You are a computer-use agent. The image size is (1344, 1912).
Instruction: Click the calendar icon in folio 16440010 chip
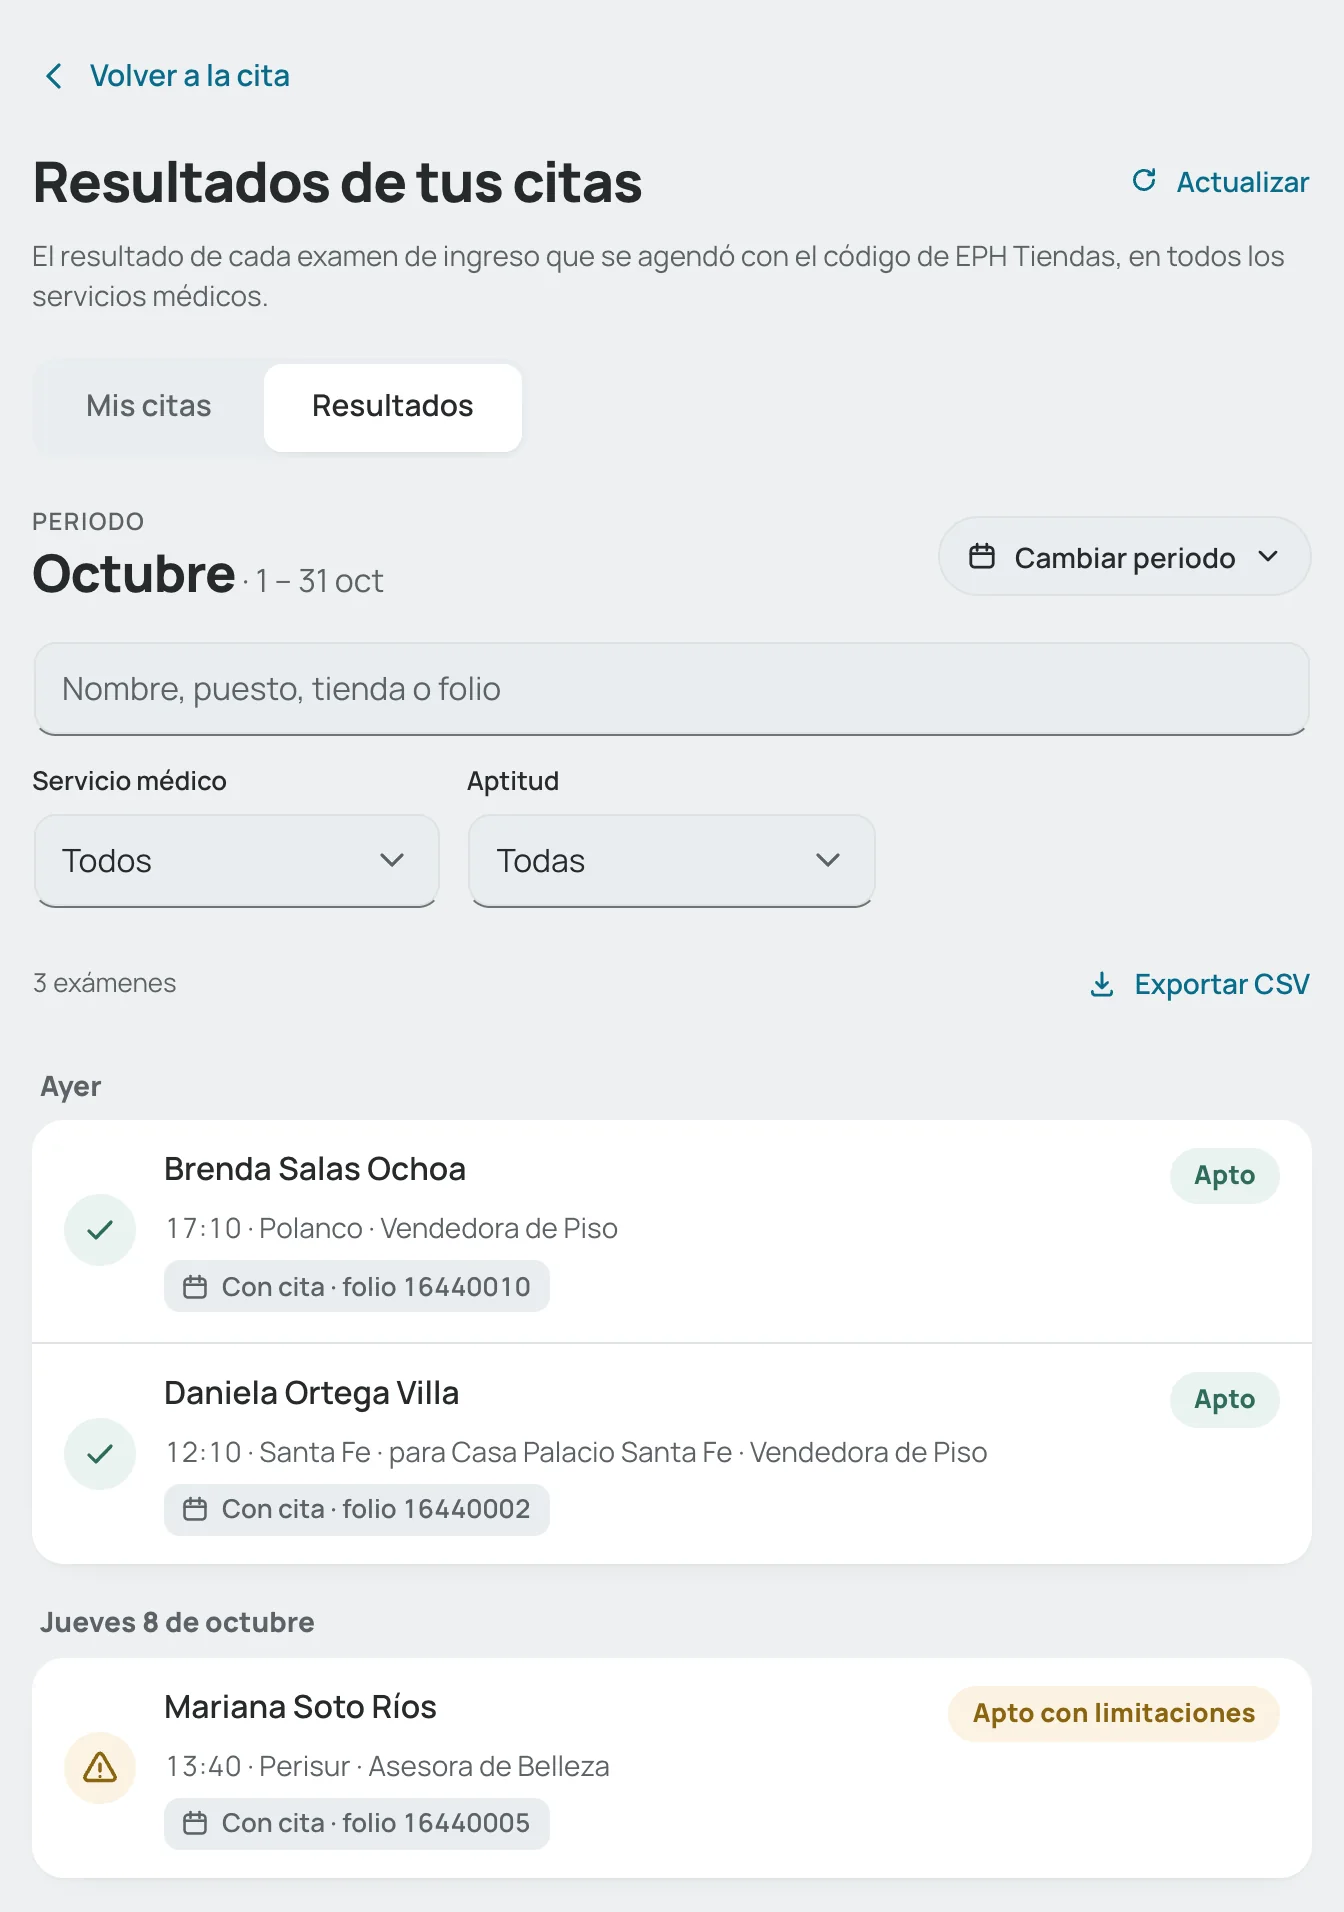point(195,1287)
